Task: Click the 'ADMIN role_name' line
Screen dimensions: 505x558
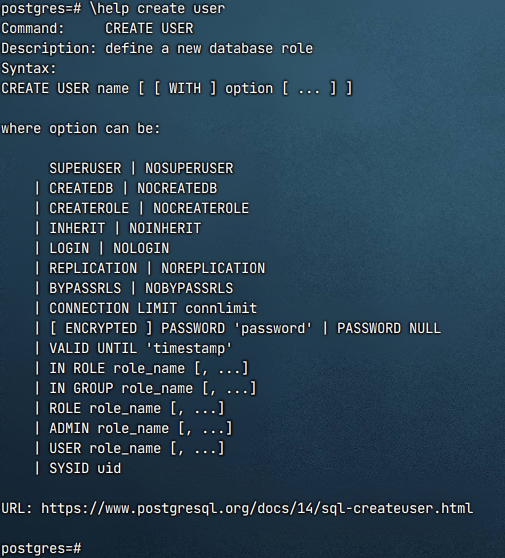Action: [141, 428]
